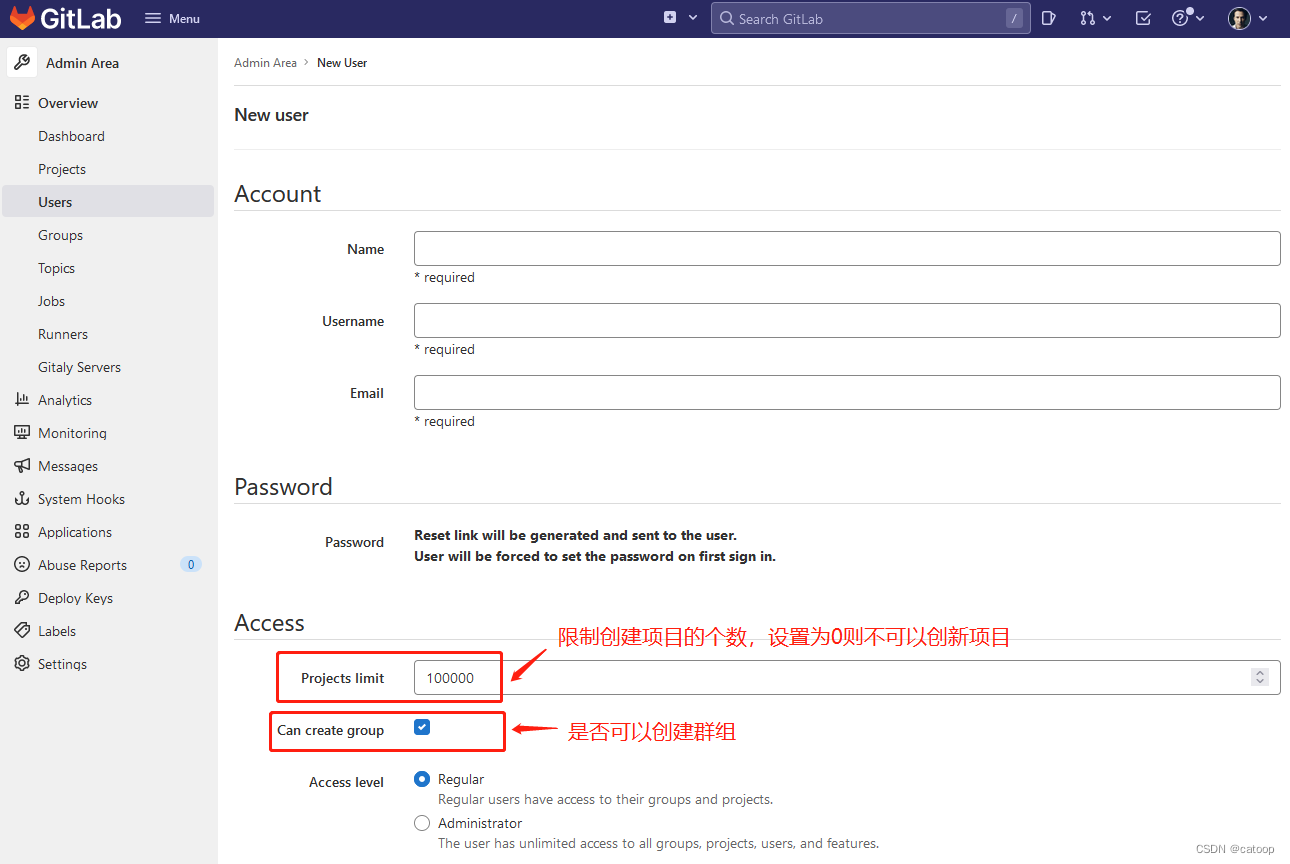The image size is (1290, 864).
Task: Click the New User breadcrumb item
Action: 342,62
